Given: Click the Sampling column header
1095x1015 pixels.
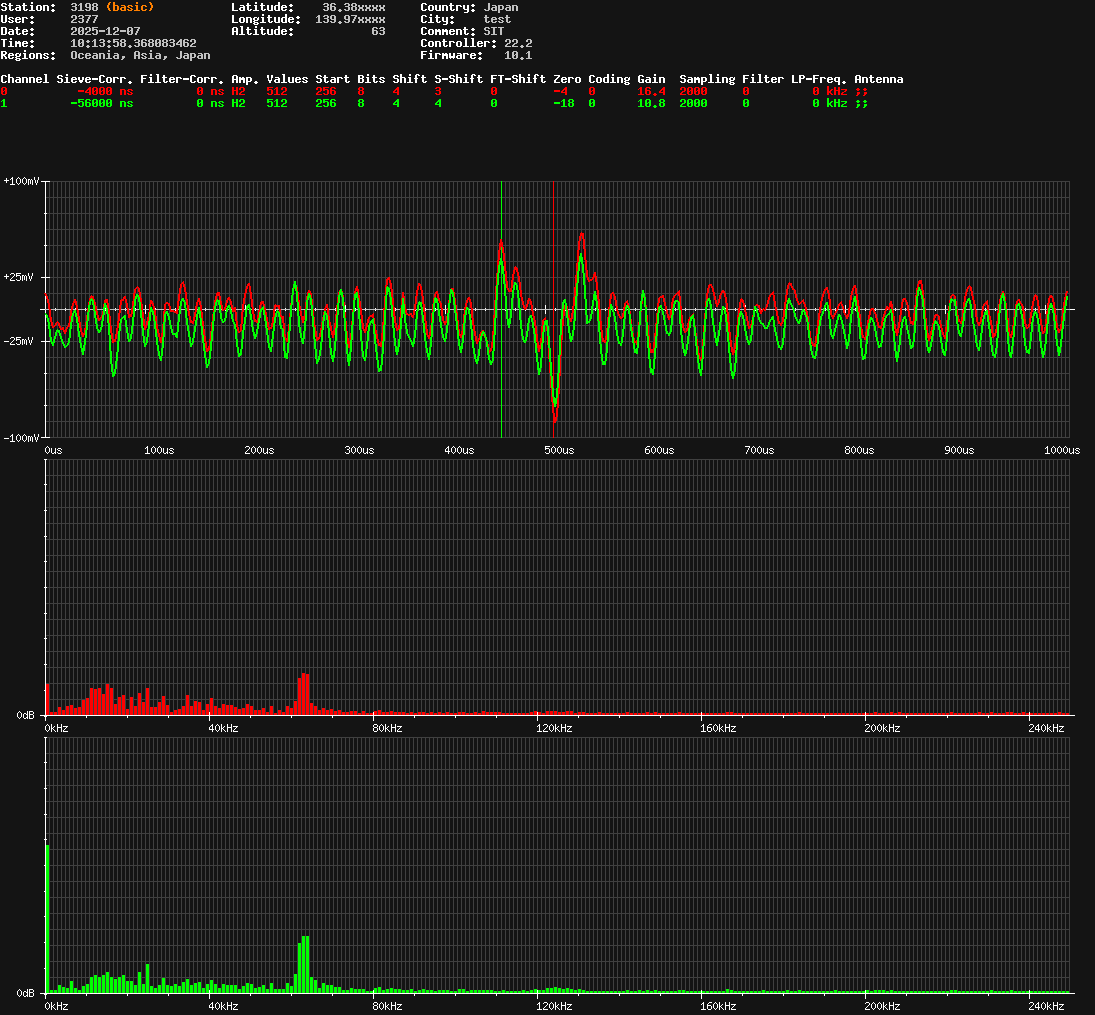Looking at the screenshot, I should pyautogui.click(x=707, y=79).
